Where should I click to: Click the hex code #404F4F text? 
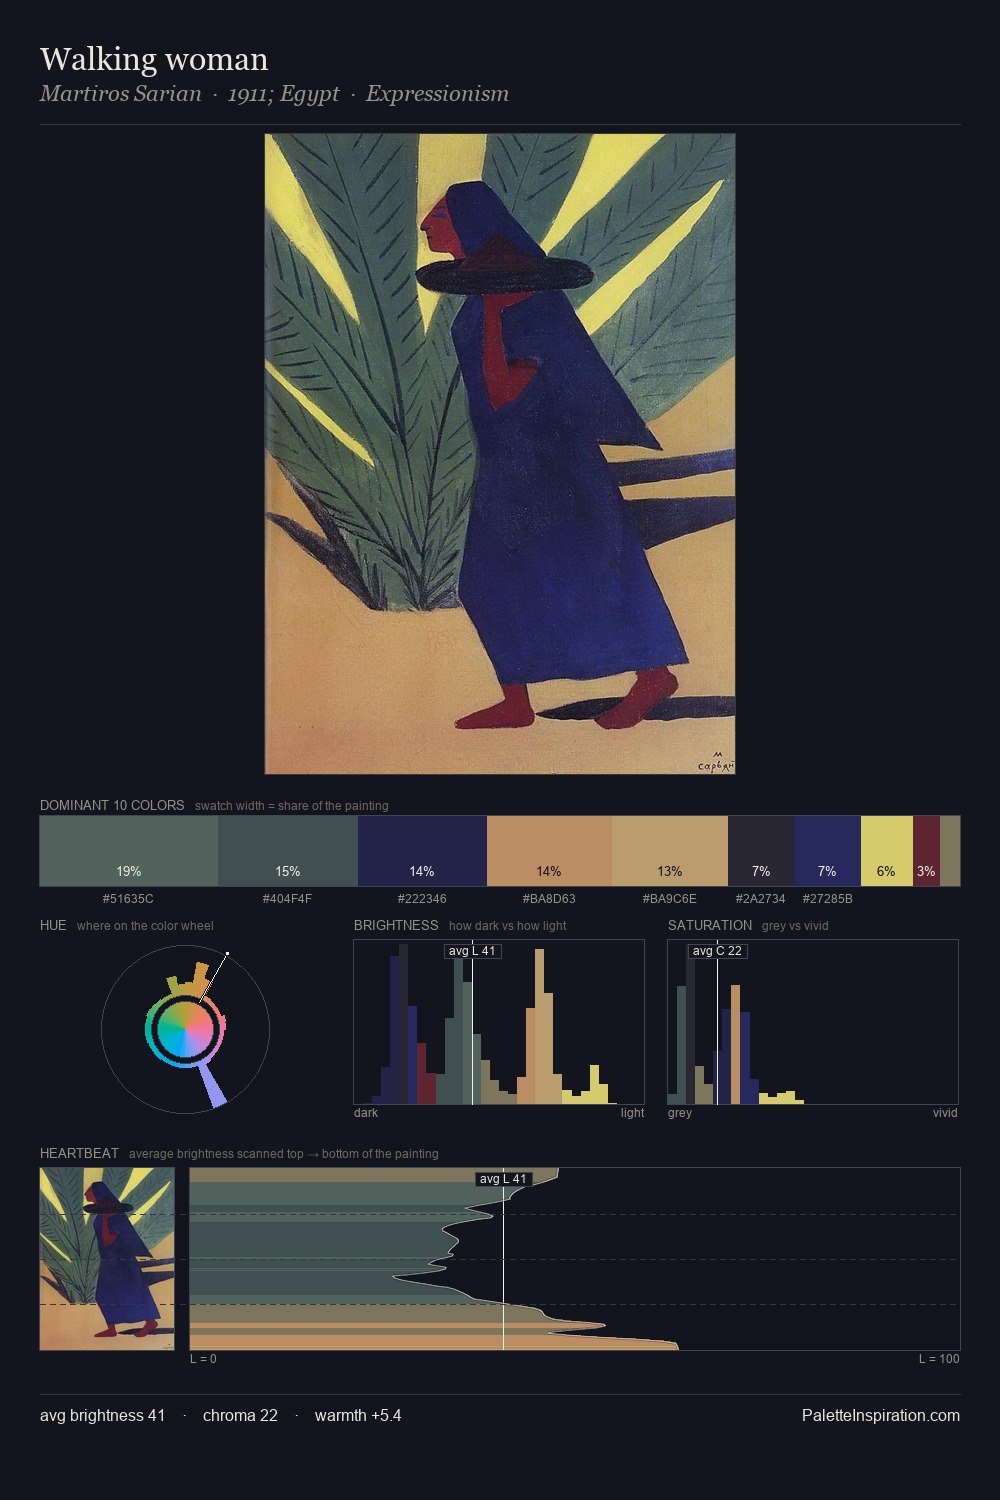coord(288,899)
